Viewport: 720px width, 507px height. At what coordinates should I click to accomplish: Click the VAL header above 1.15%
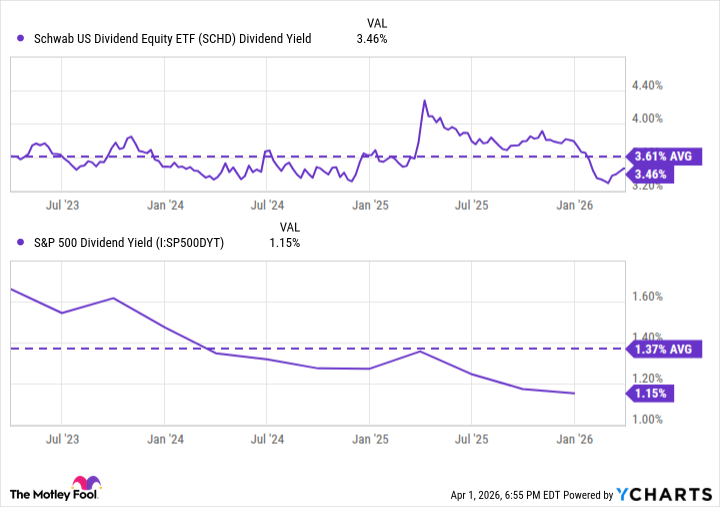click(288, 225)
